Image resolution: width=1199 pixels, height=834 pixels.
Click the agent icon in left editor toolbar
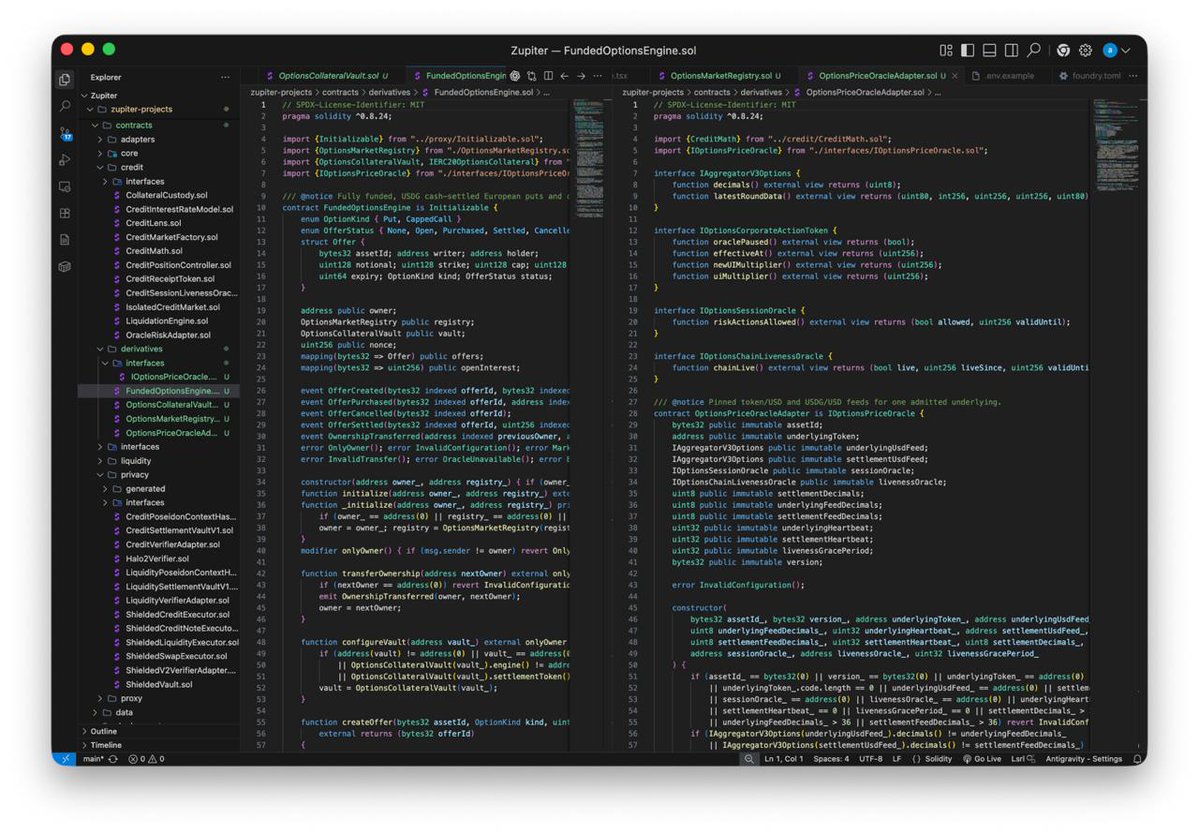(515, 76)
